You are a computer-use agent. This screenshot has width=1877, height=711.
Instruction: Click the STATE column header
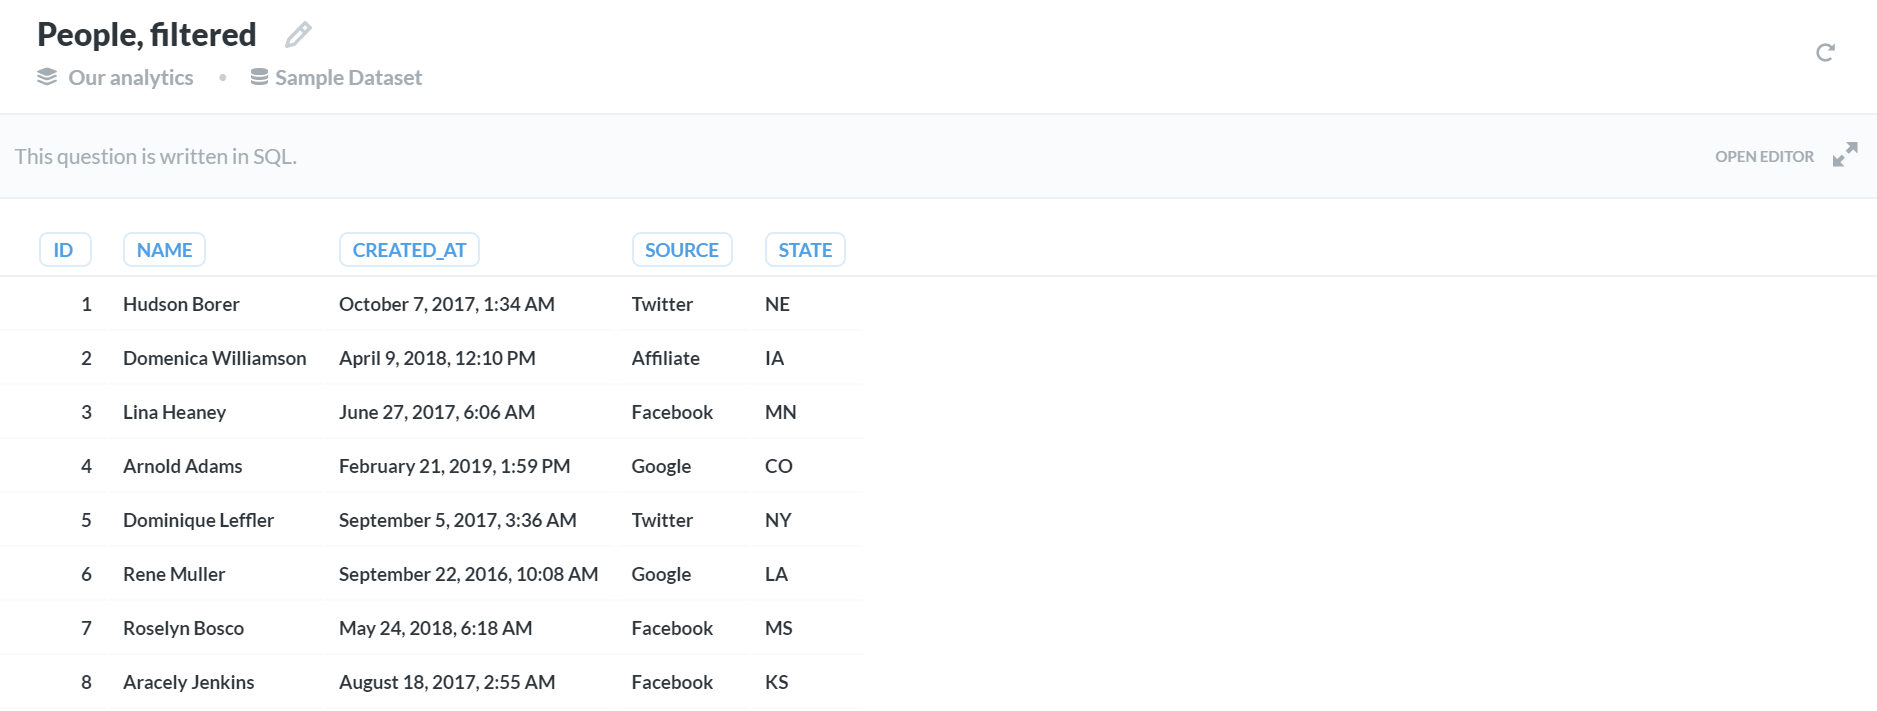(x=805, y=250)
